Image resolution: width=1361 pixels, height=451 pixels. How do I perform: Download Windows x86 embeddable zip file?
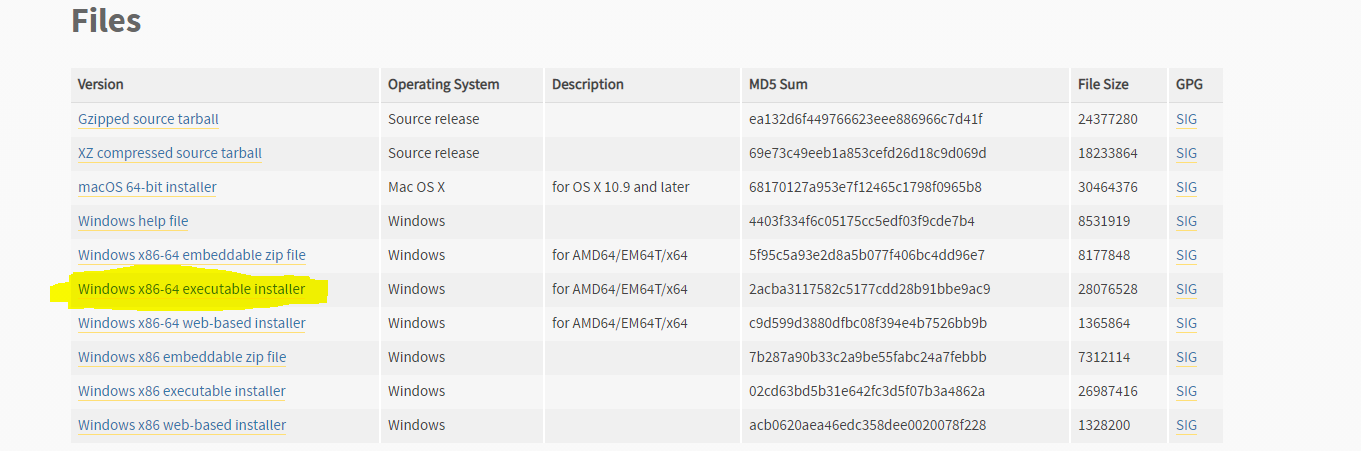click(x=182, y=357)
